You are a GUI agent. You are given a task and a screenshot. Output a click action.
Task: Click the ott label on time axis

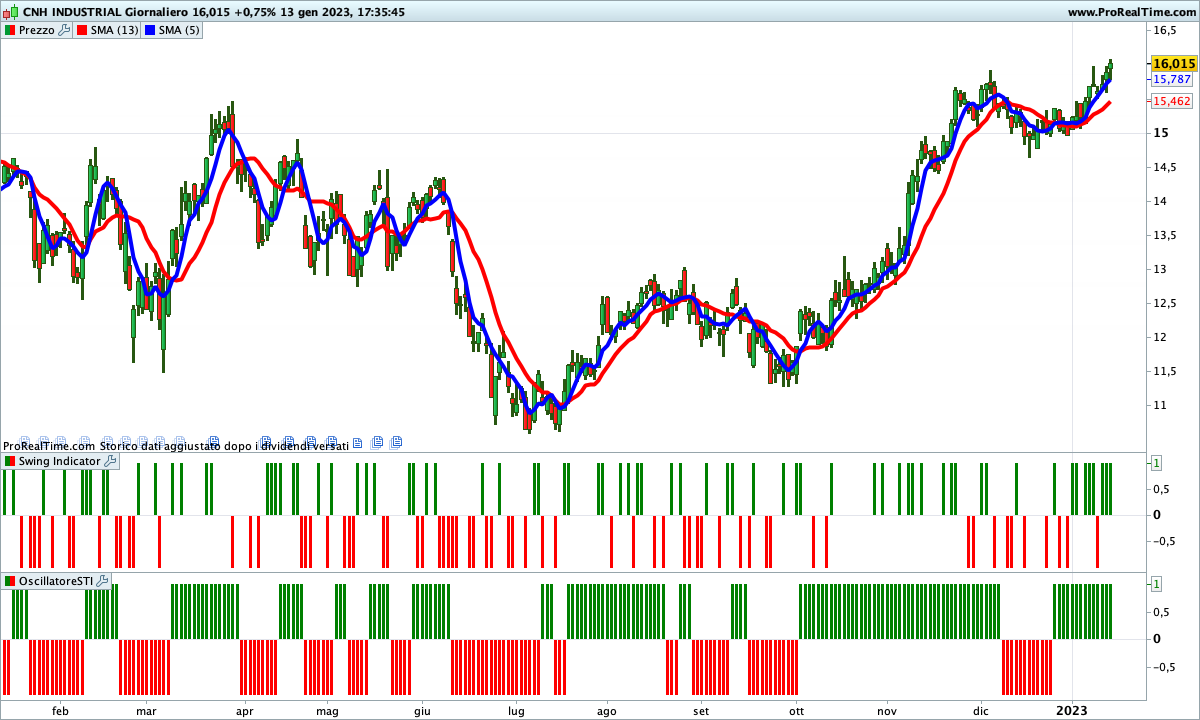(796, 710)
